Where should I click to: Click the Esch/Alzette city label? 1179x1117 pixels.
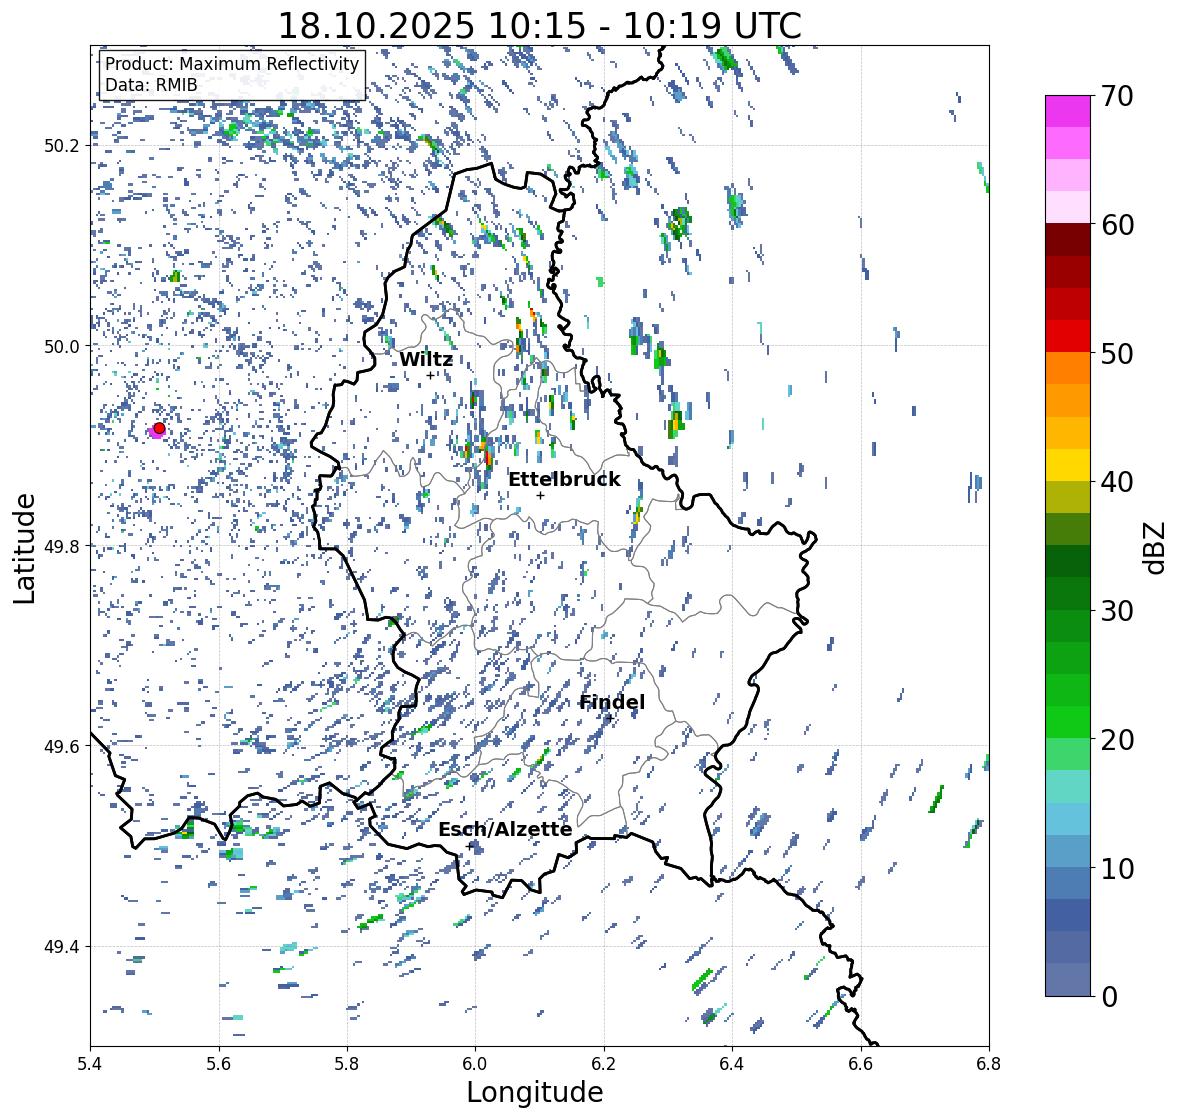(x=505, y=829)
